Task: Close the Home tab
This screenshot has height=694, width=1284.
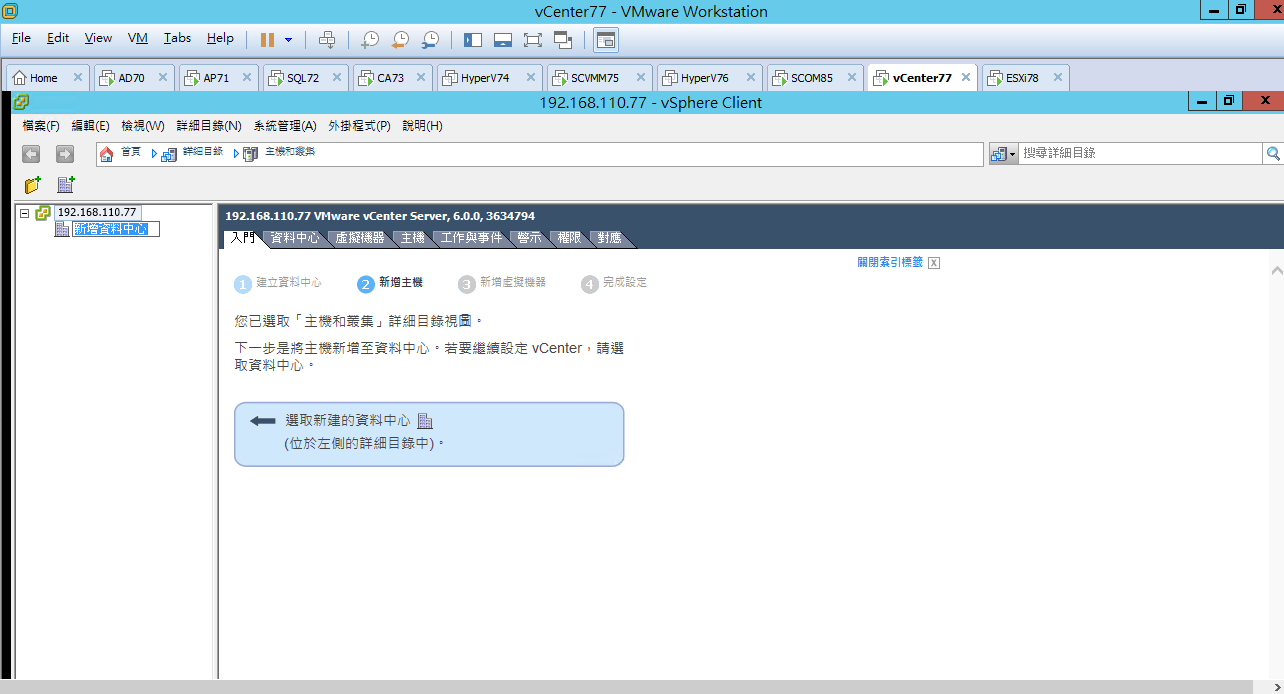Action: click(78, 77)
